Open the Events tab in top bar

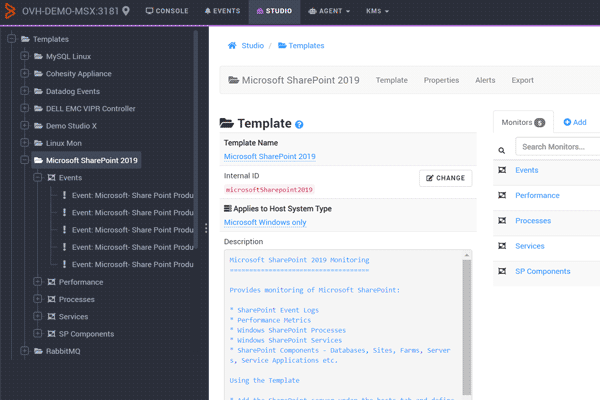pos(222,11)
